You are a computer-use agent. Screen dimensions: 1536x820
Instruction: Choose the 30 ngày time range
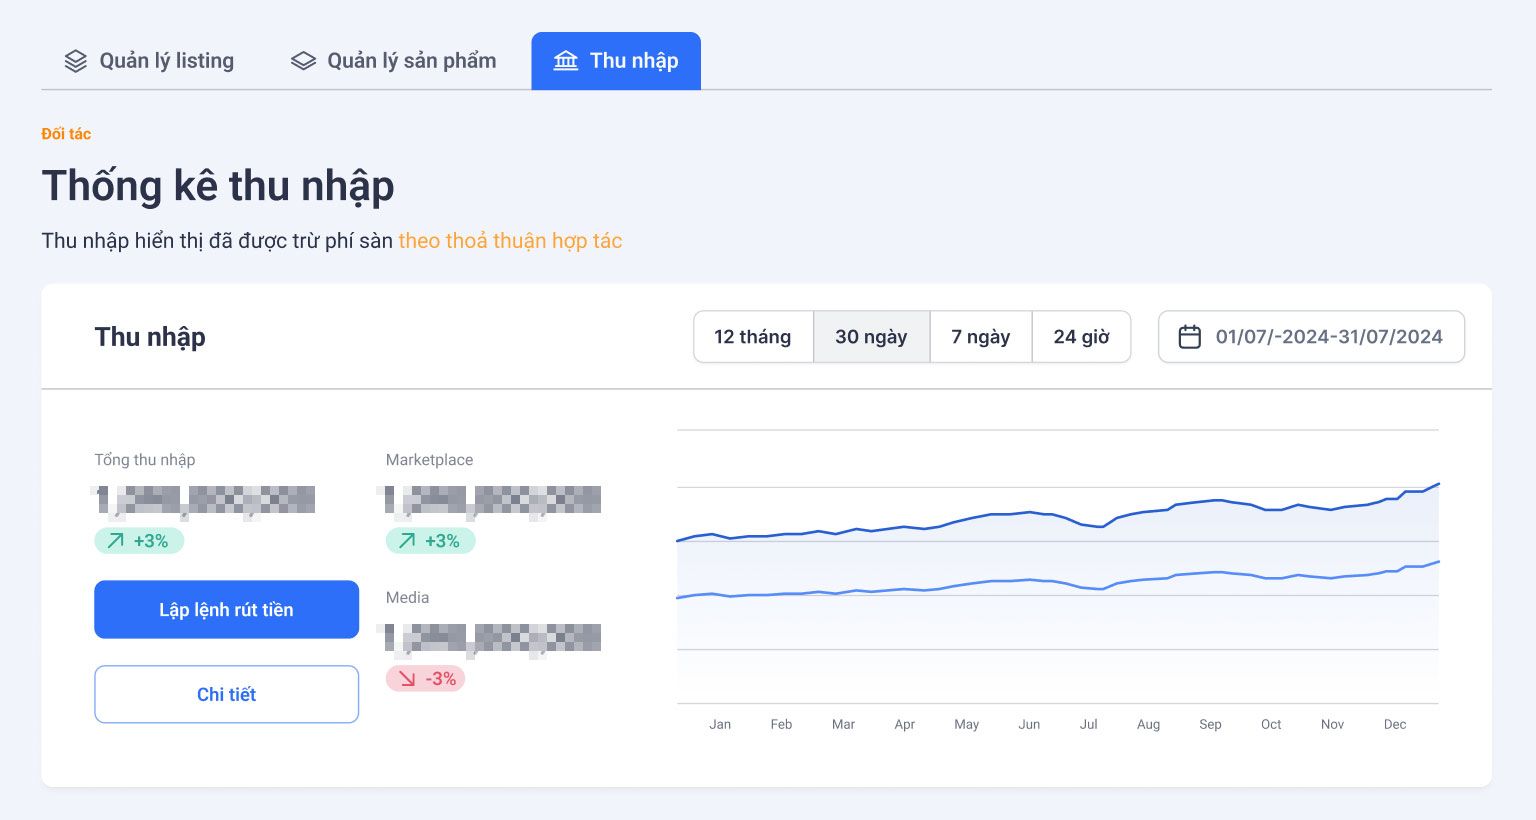coord(871,337)
